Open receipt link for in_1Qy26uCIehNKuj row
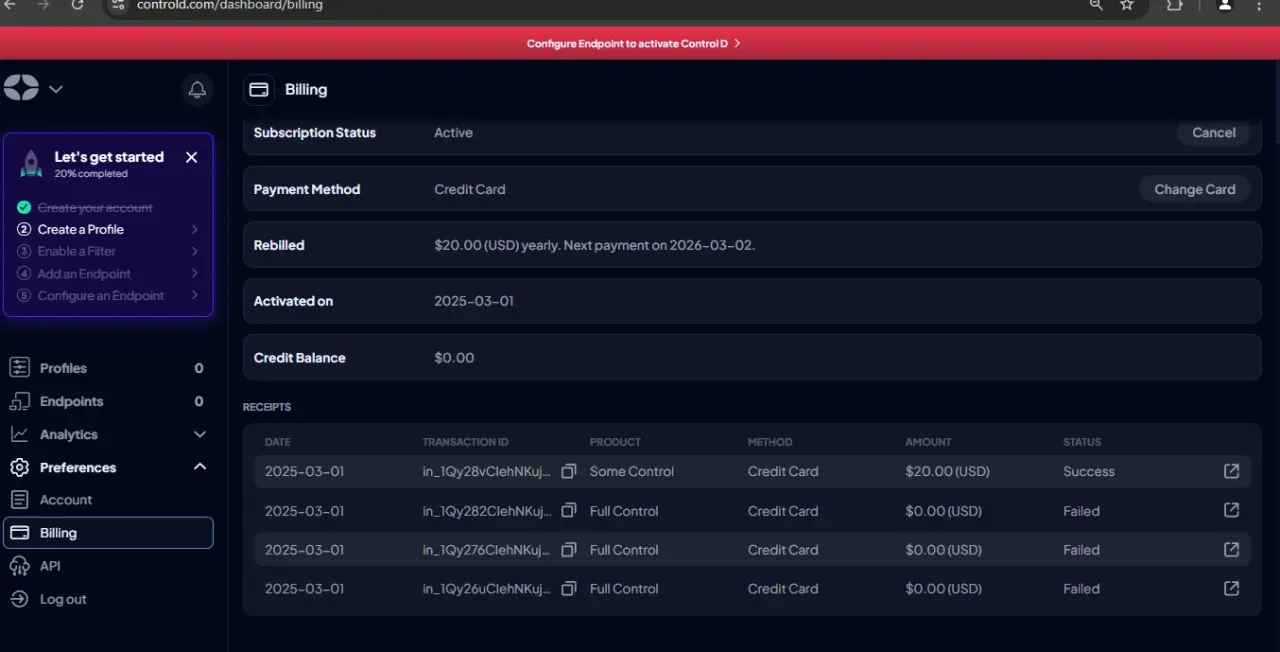 (1232, 588)
